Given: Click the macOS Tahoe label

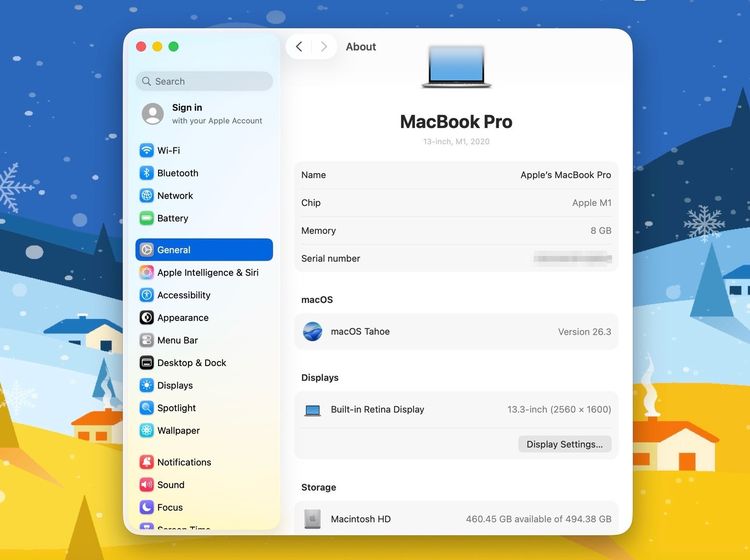Looking at the screenshot, I should click(x=360, y=331).
